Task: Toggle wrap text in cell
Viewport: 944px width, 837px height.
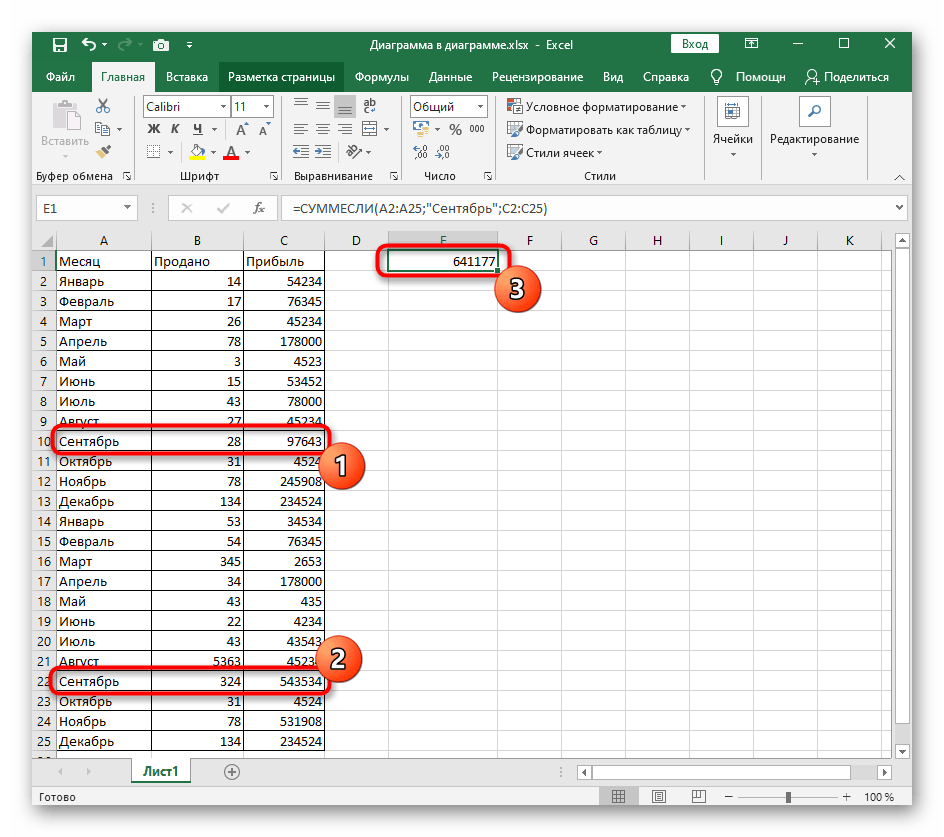Action: [370, 106]
